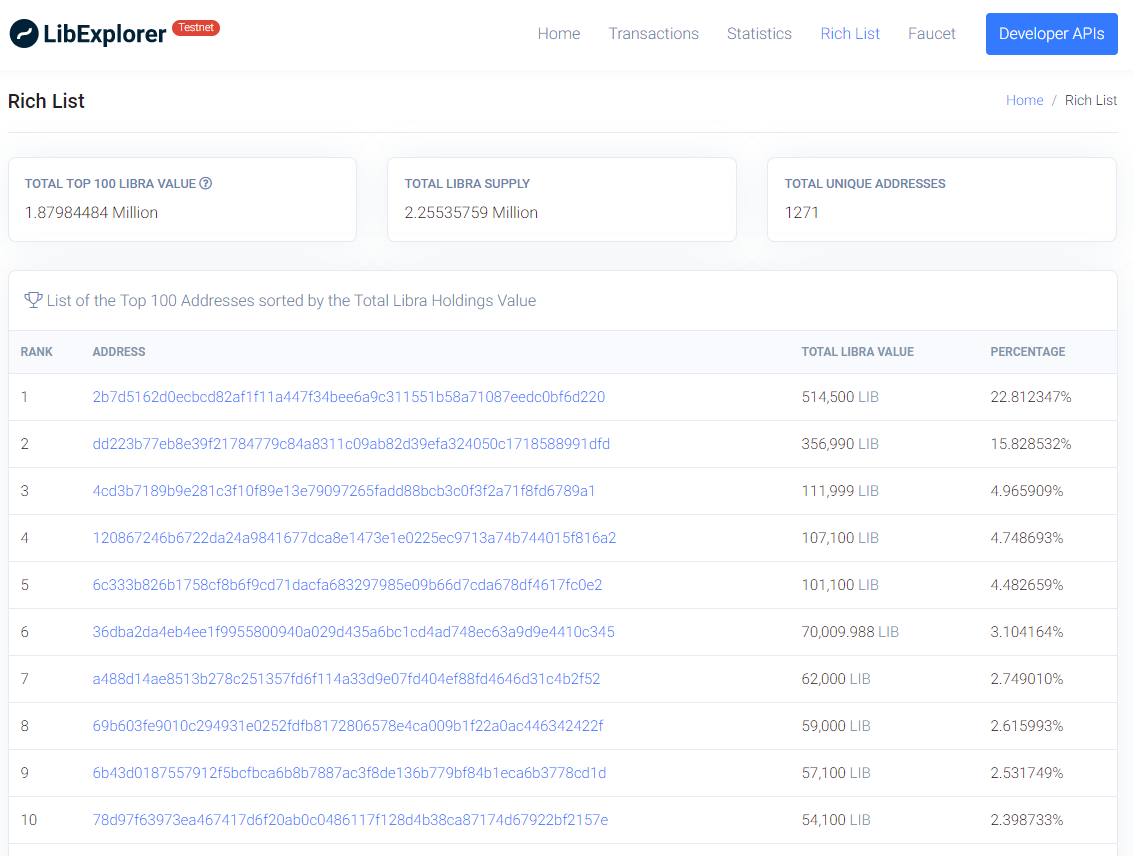Screen dimensions: 1134x856
Task: Select Rich List in the navigation
Action: coord(849,33)
